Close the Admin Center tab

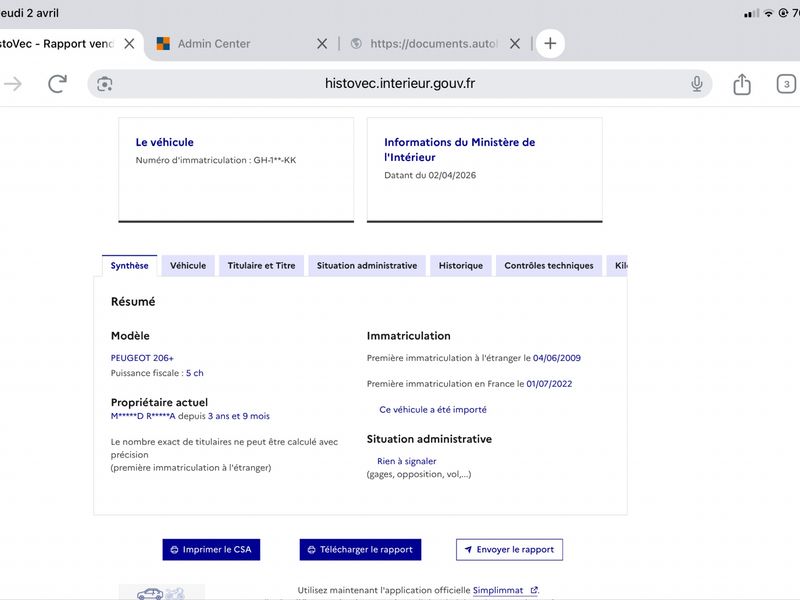322,44
